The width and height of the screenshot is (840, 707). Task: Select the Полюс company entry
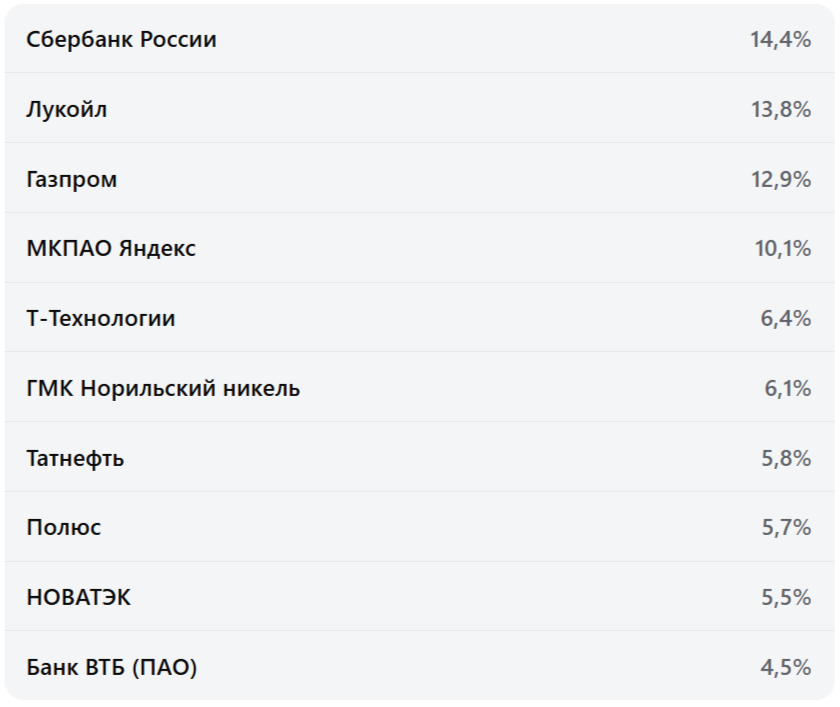point(64,527)
